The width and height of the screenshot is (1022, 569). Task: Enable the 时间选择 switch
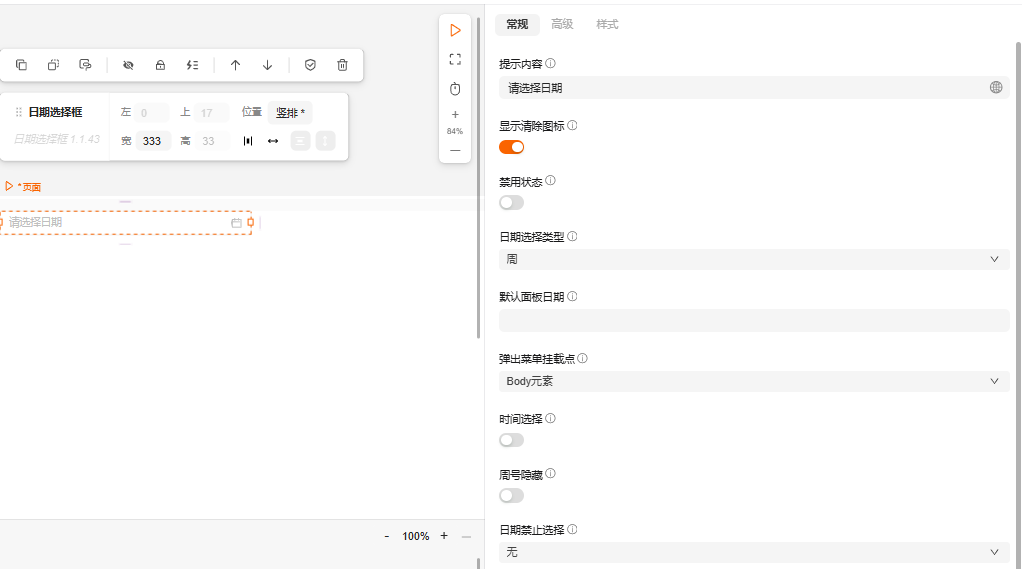point(511,440)
